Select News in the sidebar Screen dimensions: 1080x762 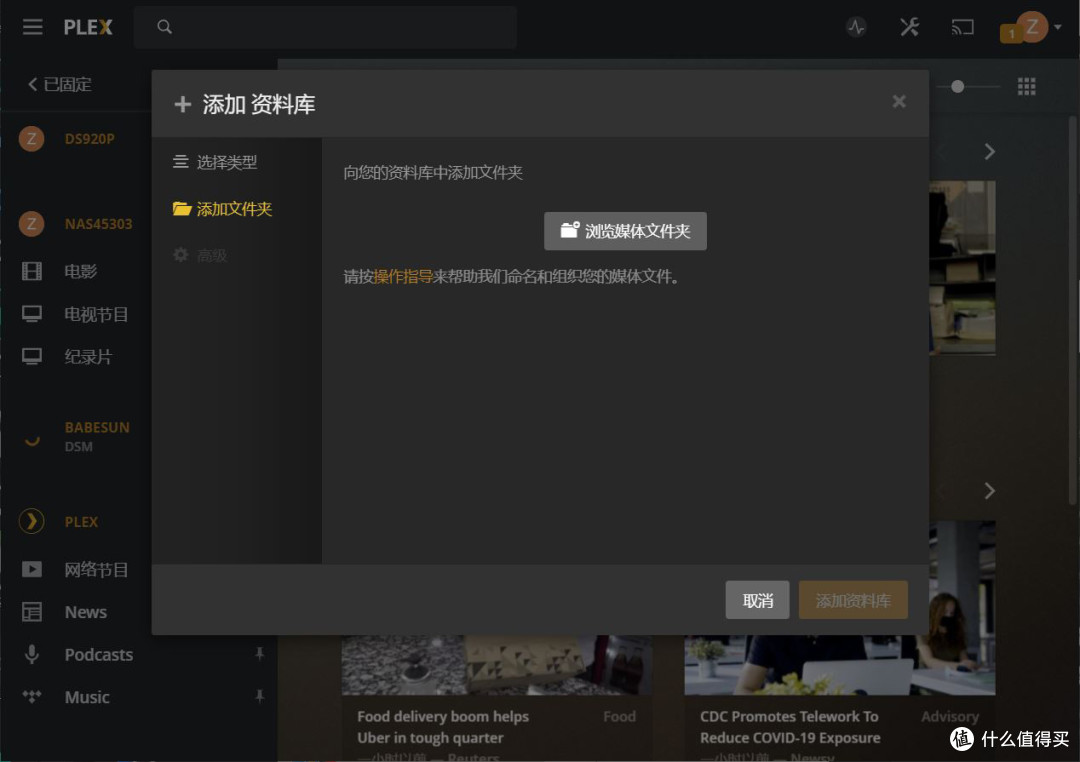85,612
